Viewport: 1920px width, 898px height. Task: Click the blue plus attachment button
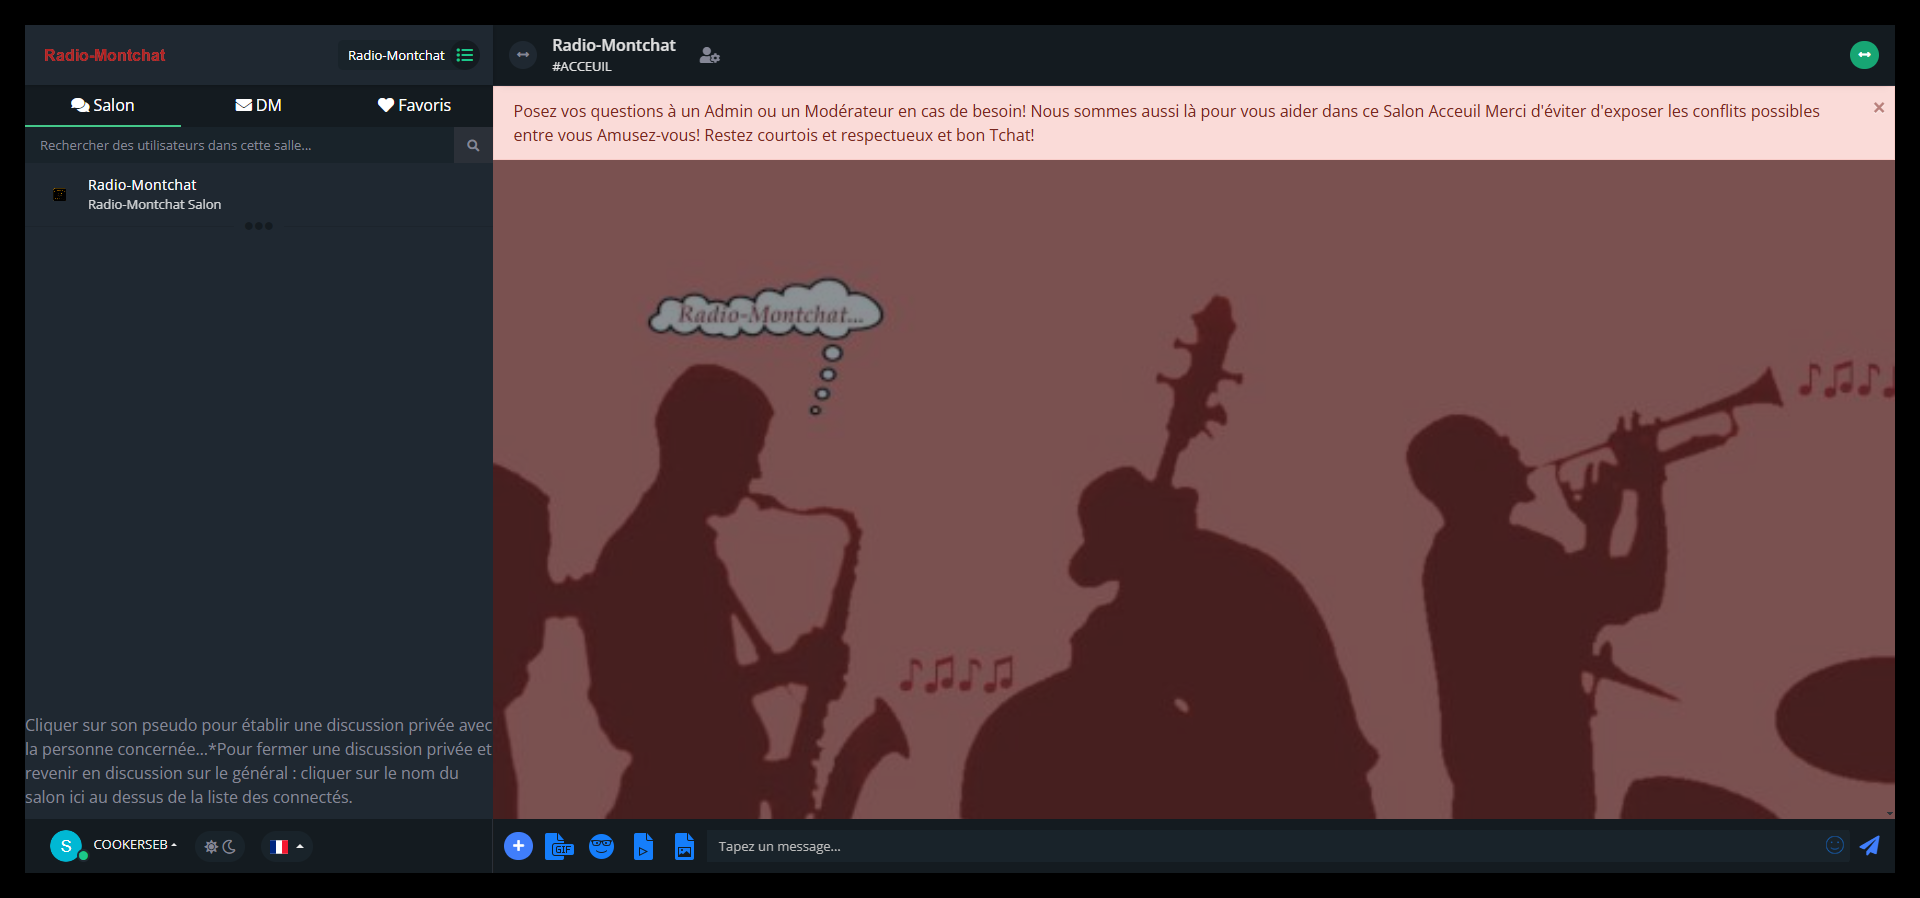click(518, 846)
